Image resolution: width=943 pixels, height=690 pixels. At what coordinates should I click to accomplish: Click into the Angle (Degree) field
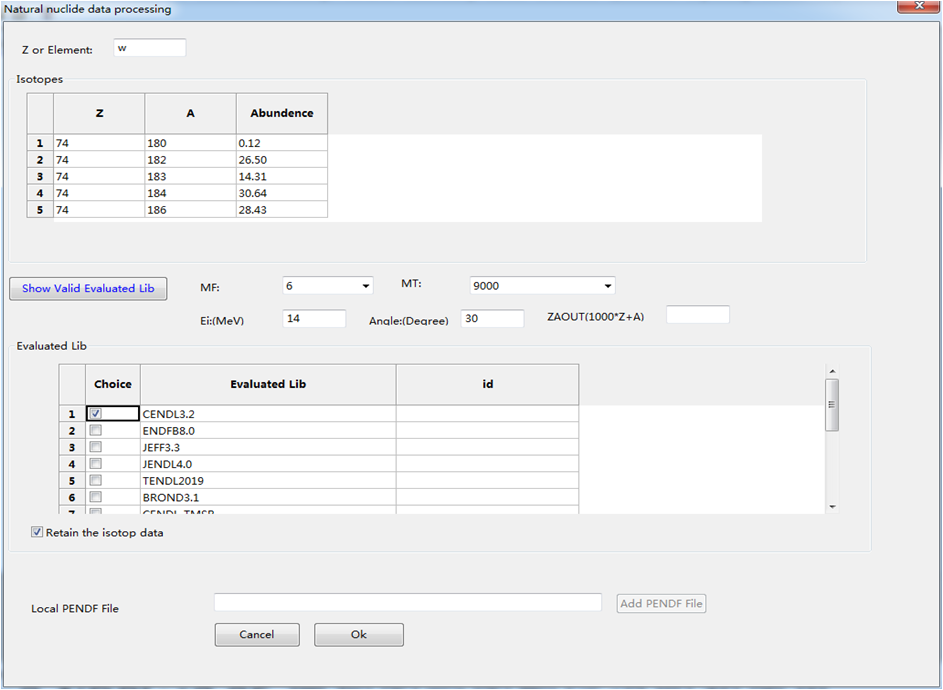coord(492,319)
